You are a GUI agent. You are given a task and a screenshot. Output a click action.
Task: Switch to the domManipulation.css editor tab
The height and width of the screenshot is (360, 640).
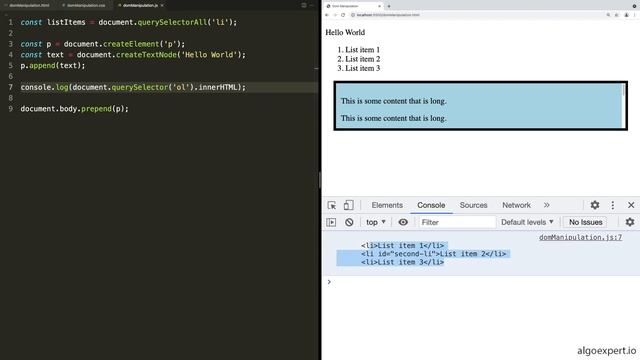point(86,5)
